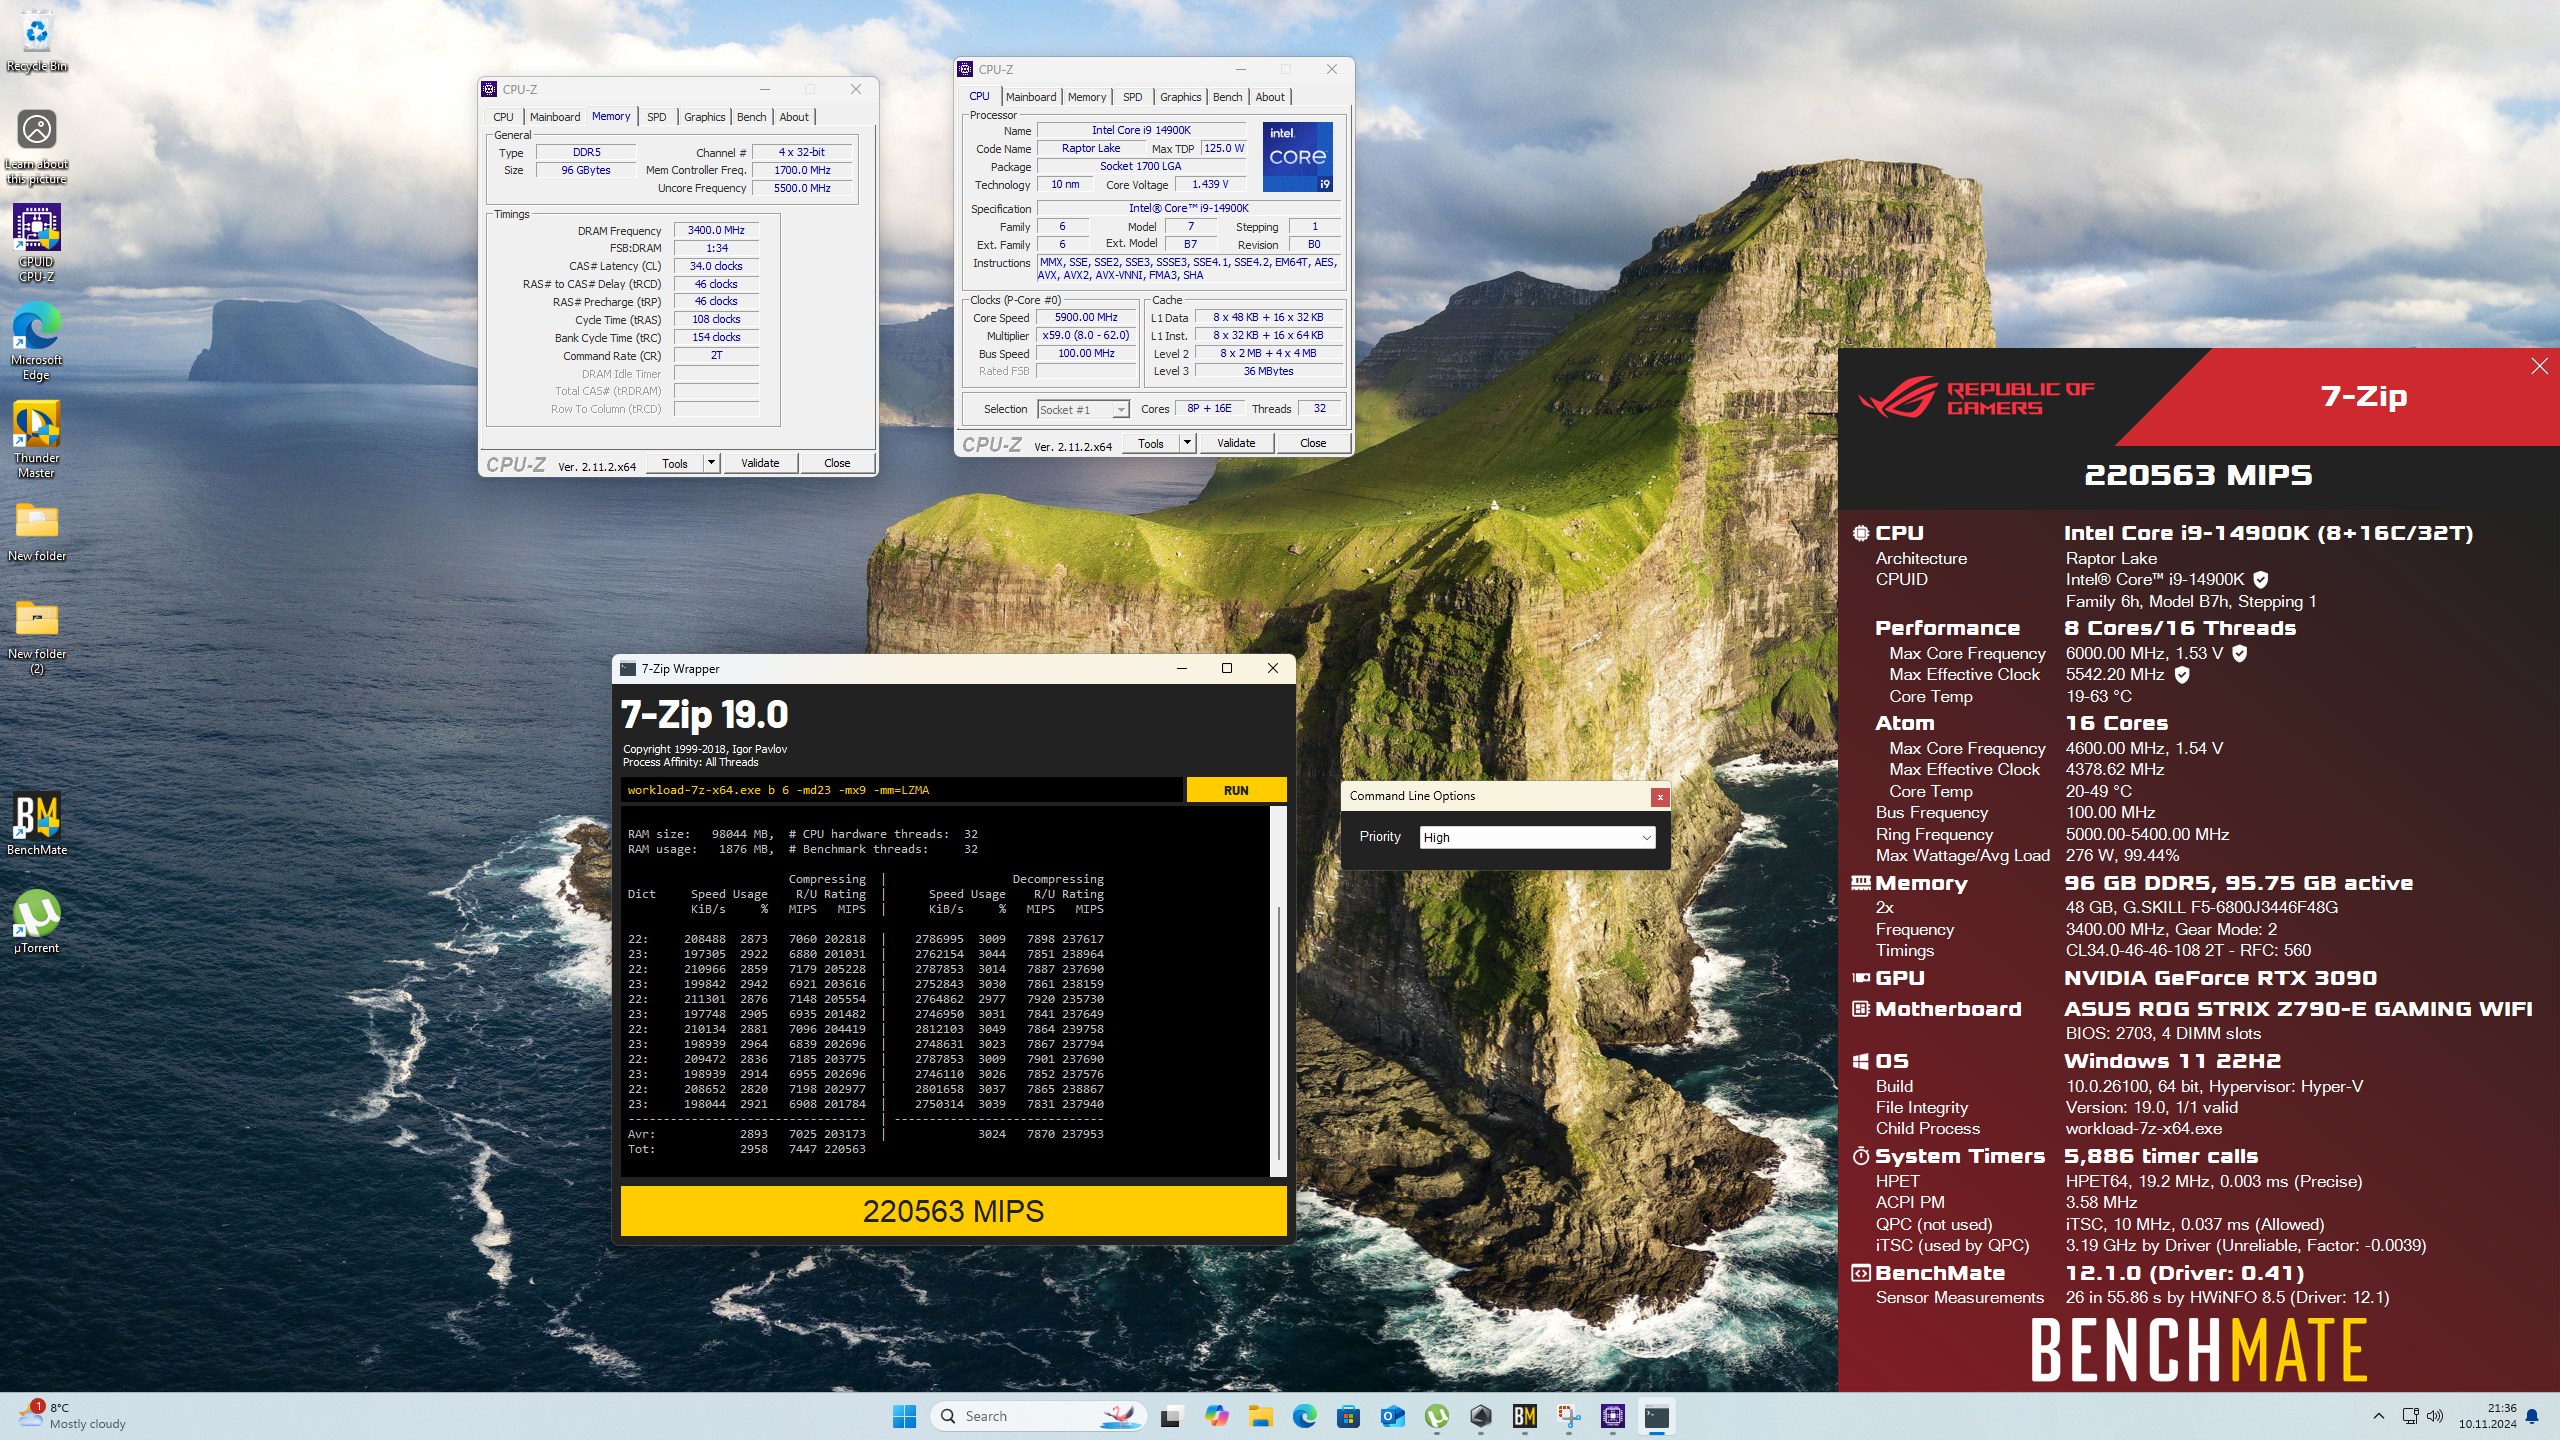2560x1440 pixels.
Task: Close the Command Line Options dialog
Action: click(x=1660, y=797)
